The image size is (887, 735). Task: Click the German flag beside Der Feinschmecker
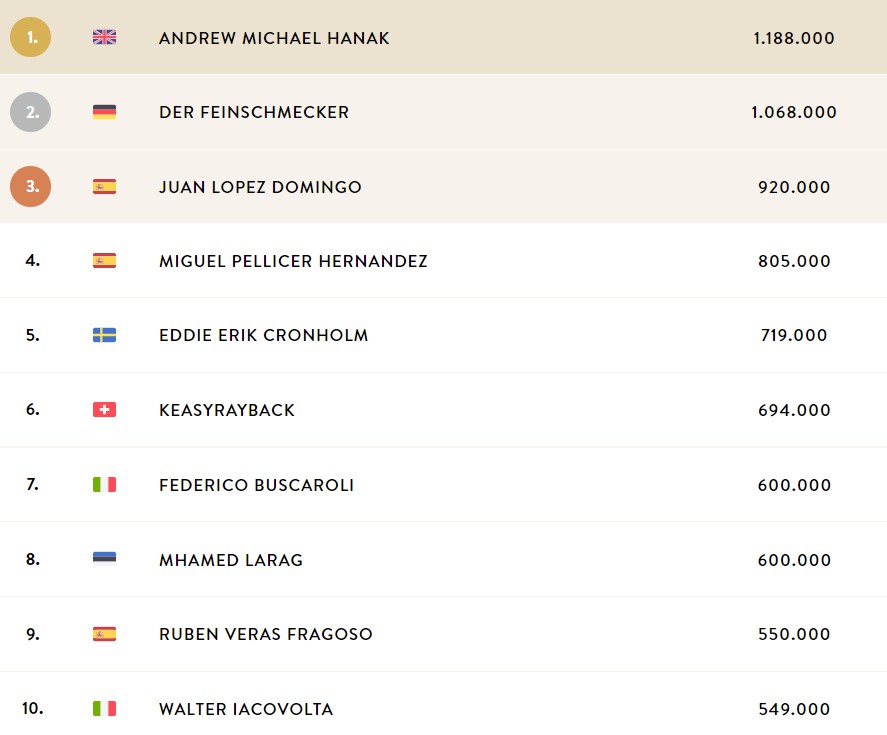(x=104, y=112)
